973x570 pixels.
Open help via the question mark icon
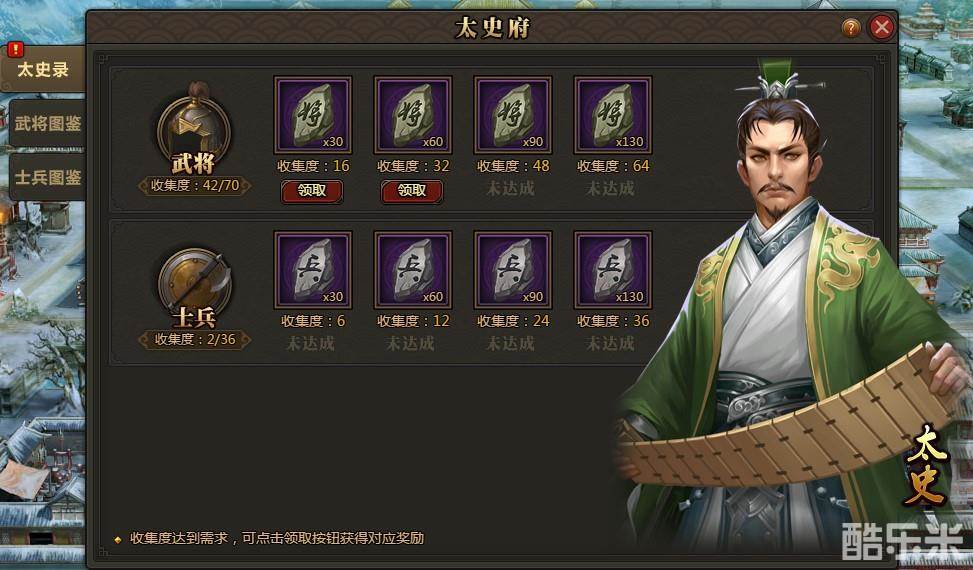[x=851, y=28]
